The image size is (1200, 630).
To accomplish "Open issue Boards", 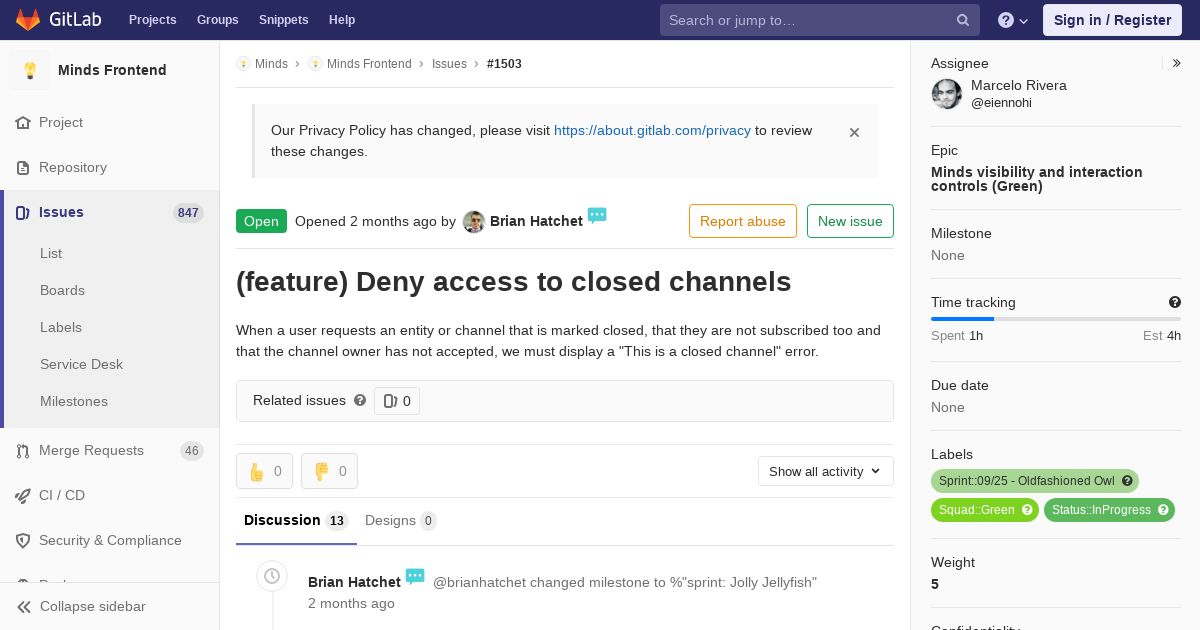I will pos(62,290).
